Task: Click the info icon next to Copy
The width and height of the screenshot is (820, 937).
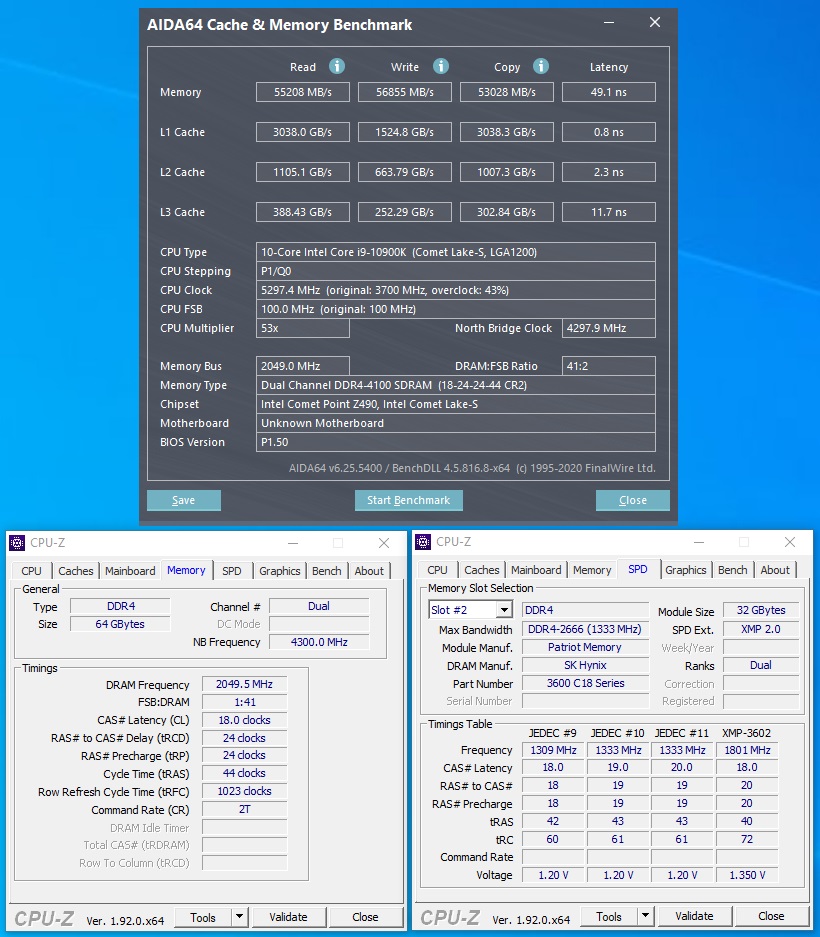Action: [541, 67]
